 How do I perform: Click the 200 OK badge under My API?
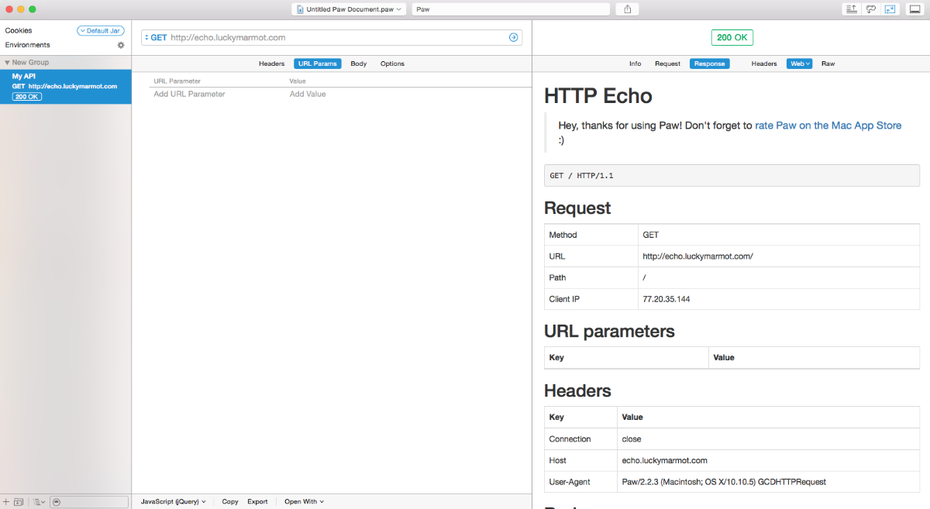[x=27, y=97]
